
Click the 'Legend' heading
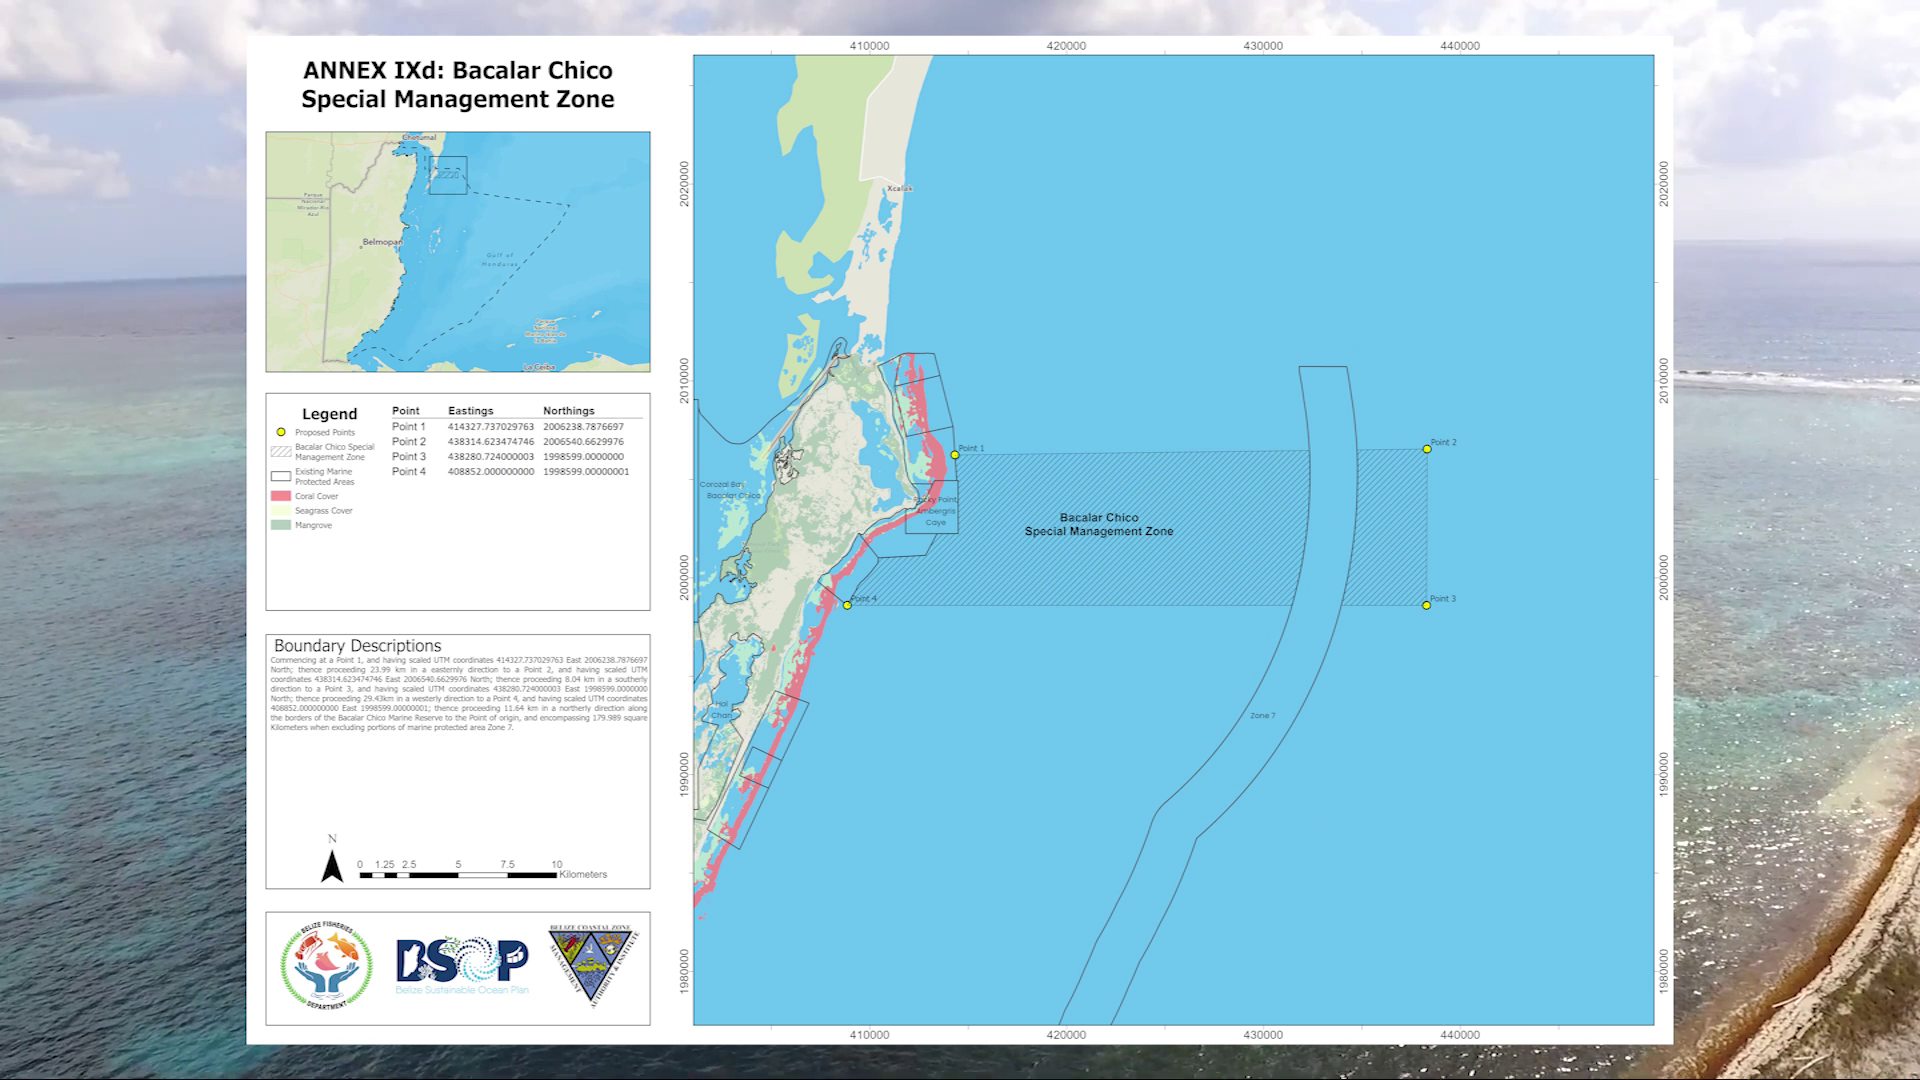[x=330, y=414]
